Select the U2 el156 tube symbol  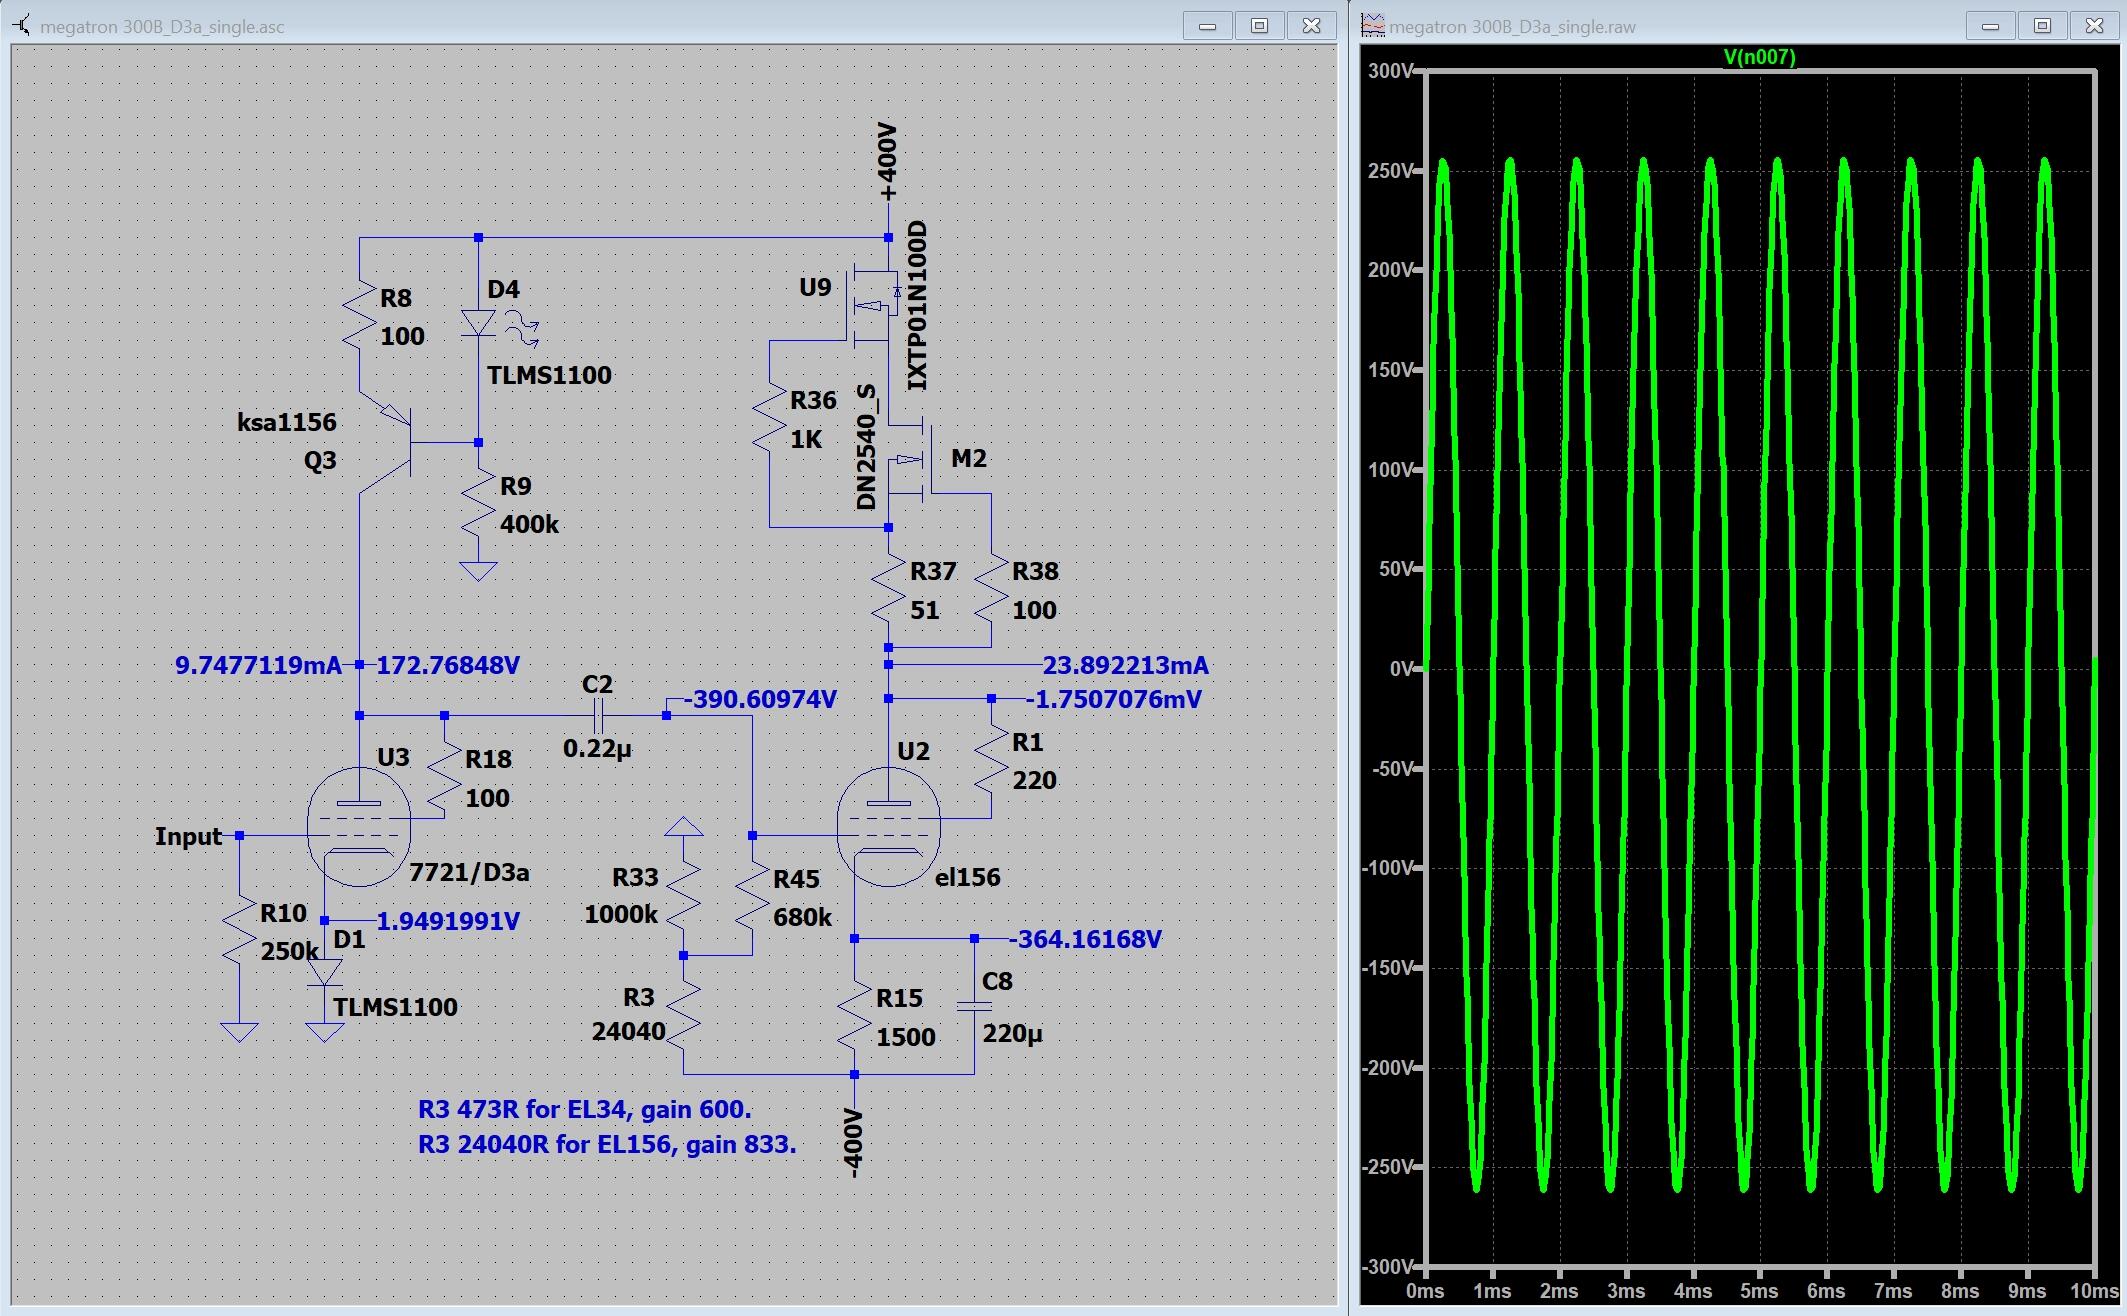click(x=887, y=827)
